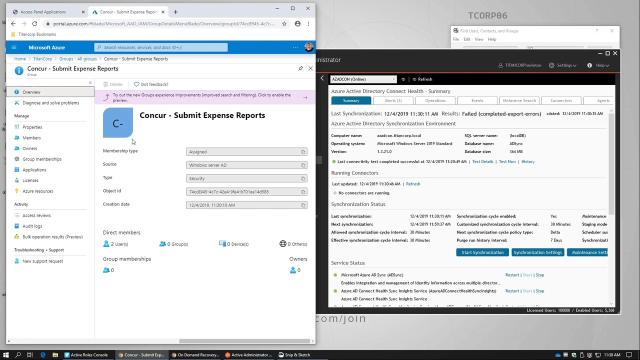Screen dimensions: 640x360
Task: Click the Test Now link
Action: pos(507,162)
